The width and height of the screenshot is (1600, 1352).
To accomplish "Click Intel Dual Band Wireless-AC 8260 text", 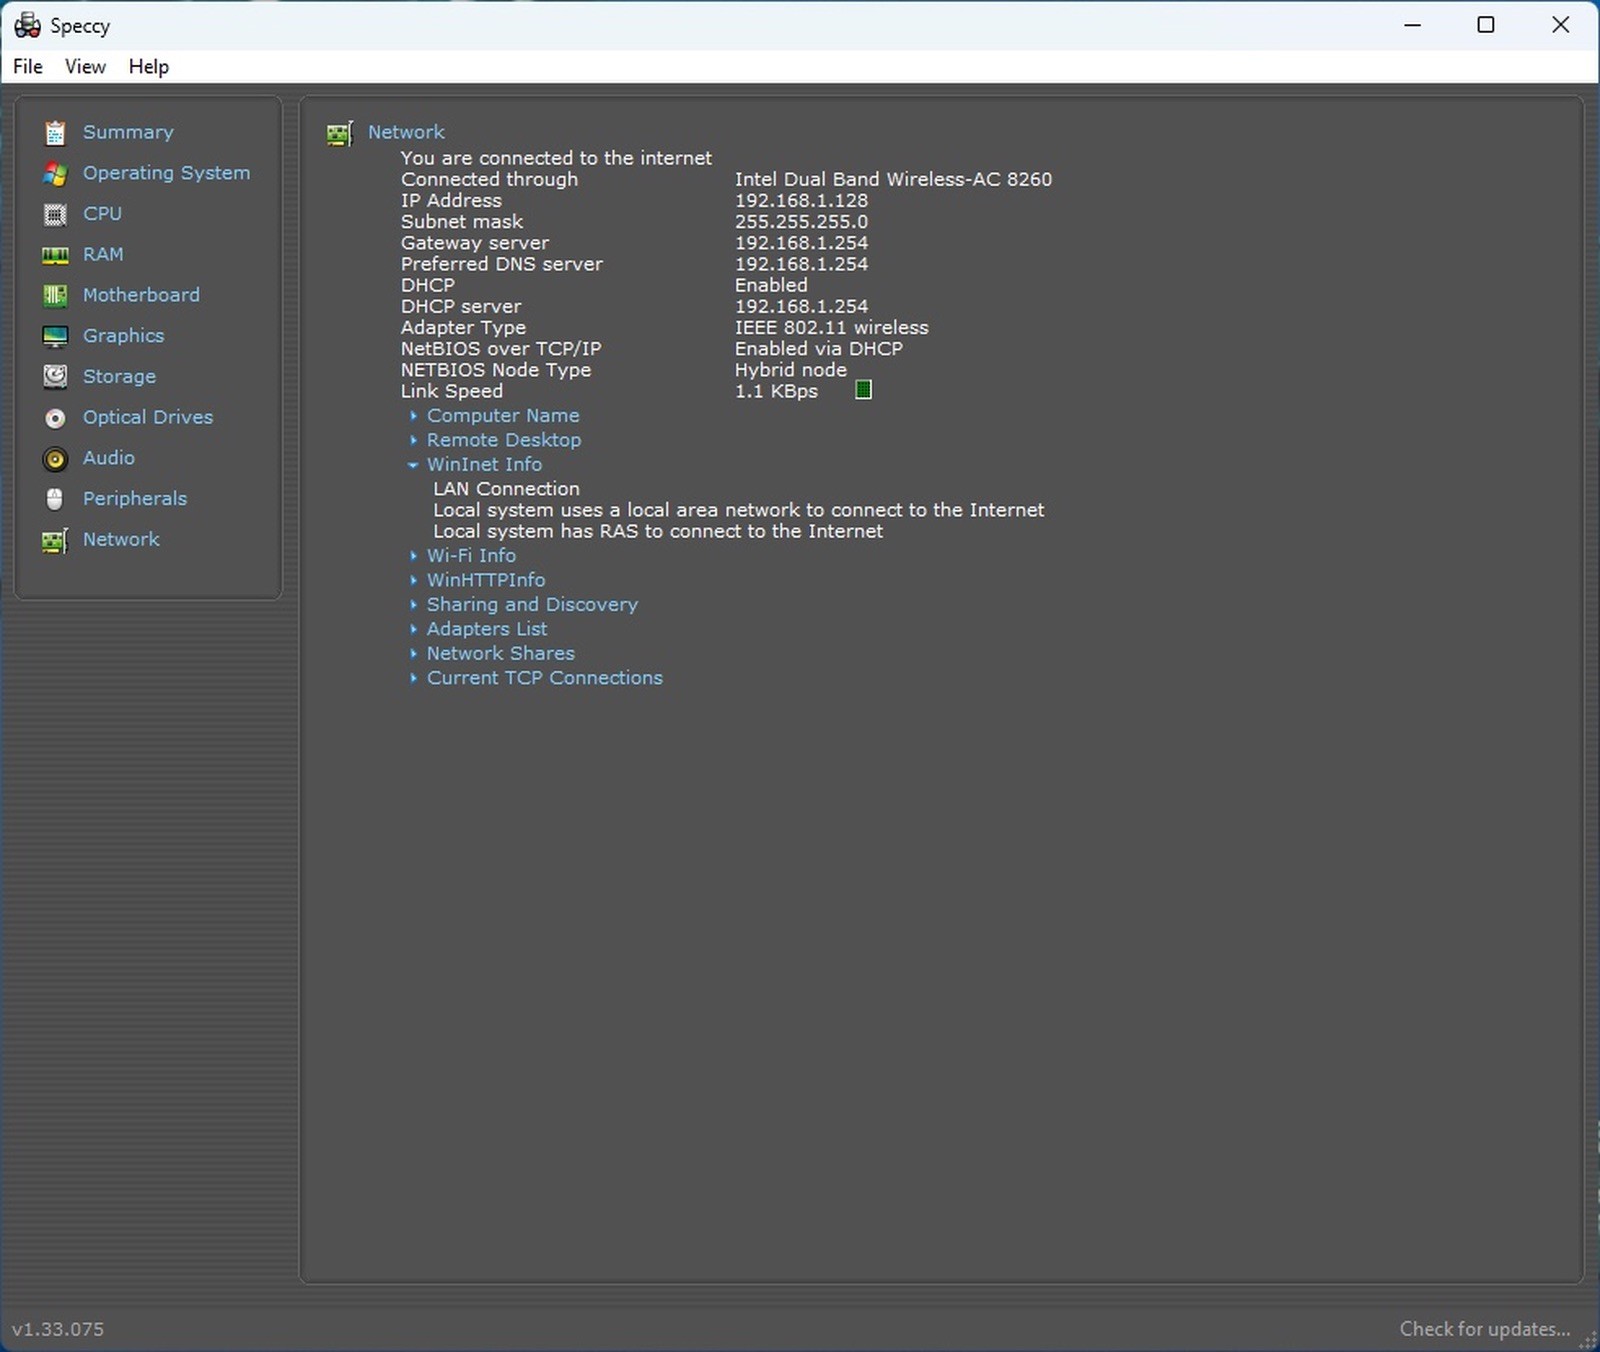I will pyautogui.click(x=893, y=179).
